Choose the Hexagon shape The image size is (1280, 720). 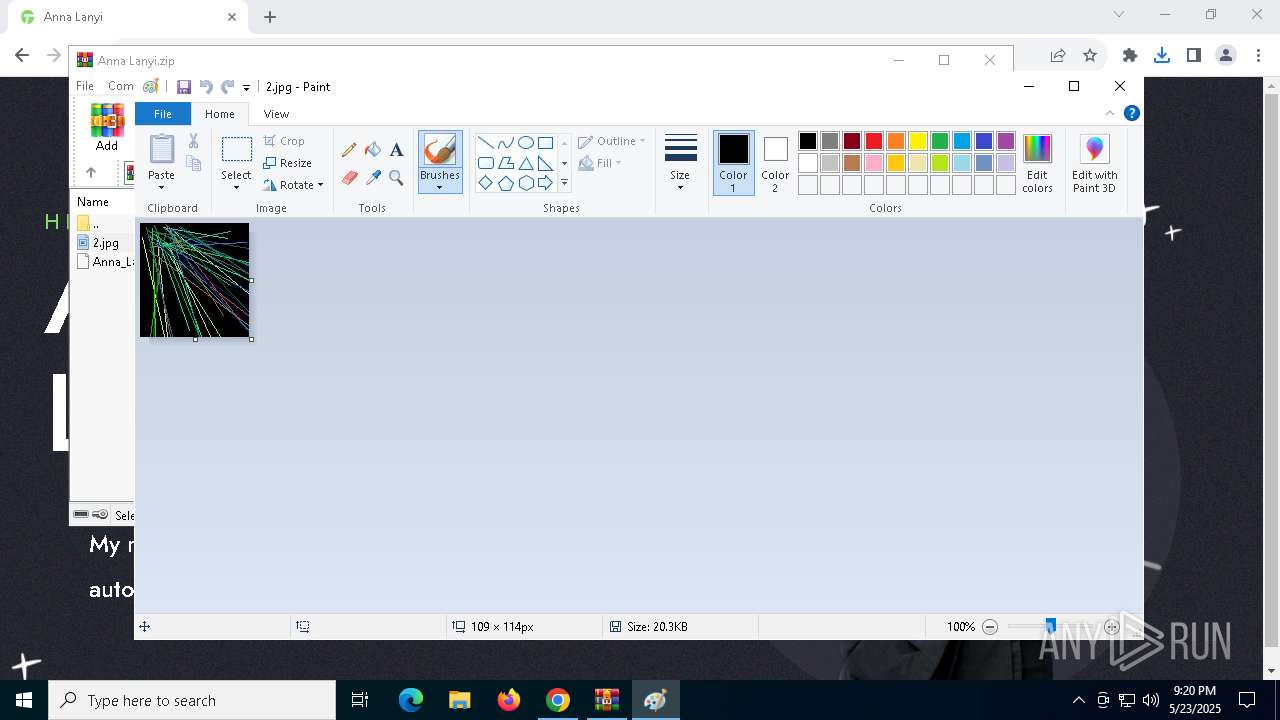526,183
